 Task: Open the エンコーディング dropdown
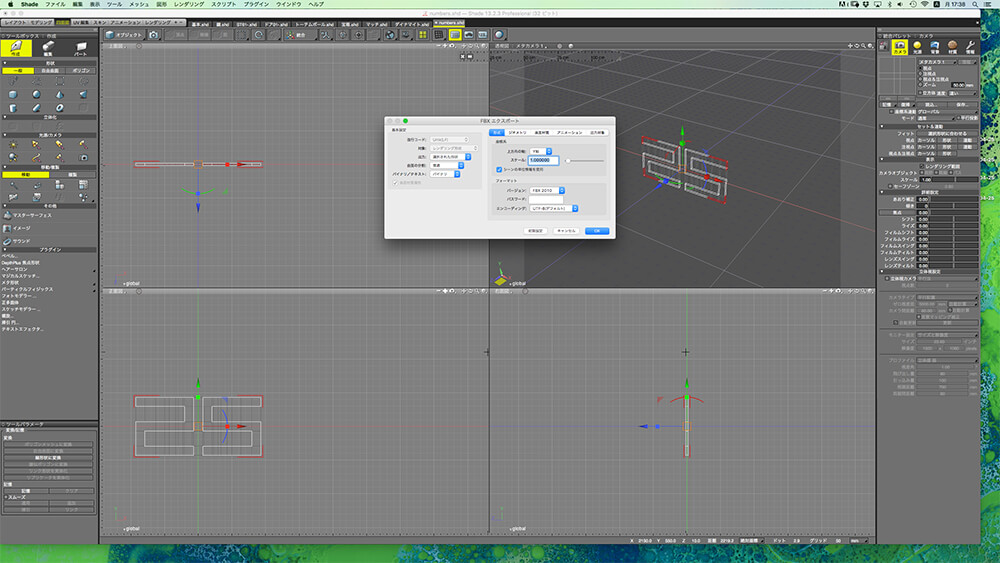[x=555, y=208]
